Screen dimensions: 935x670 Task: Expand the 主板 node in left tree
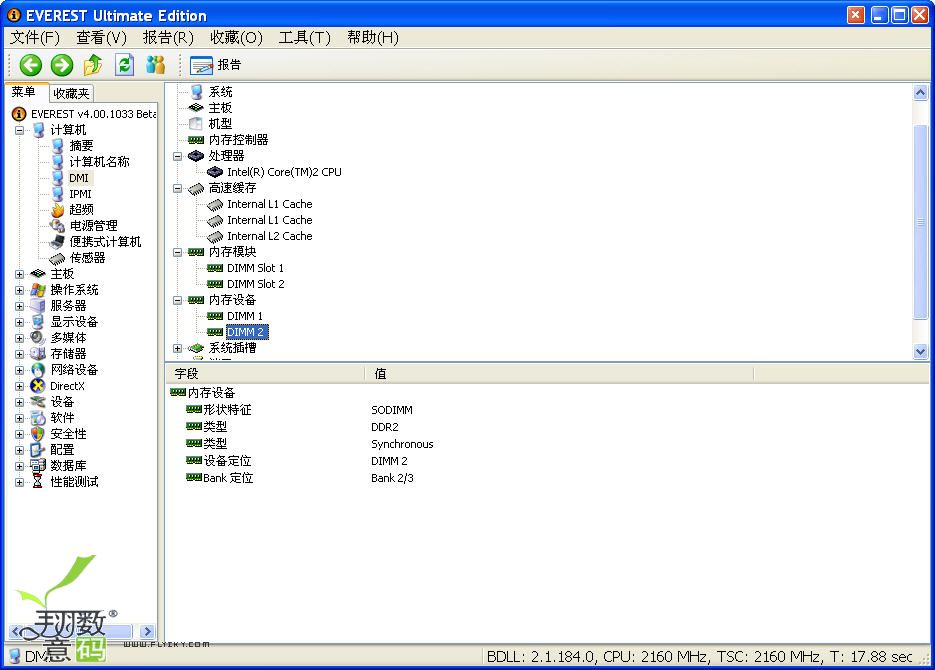point(20,274)
